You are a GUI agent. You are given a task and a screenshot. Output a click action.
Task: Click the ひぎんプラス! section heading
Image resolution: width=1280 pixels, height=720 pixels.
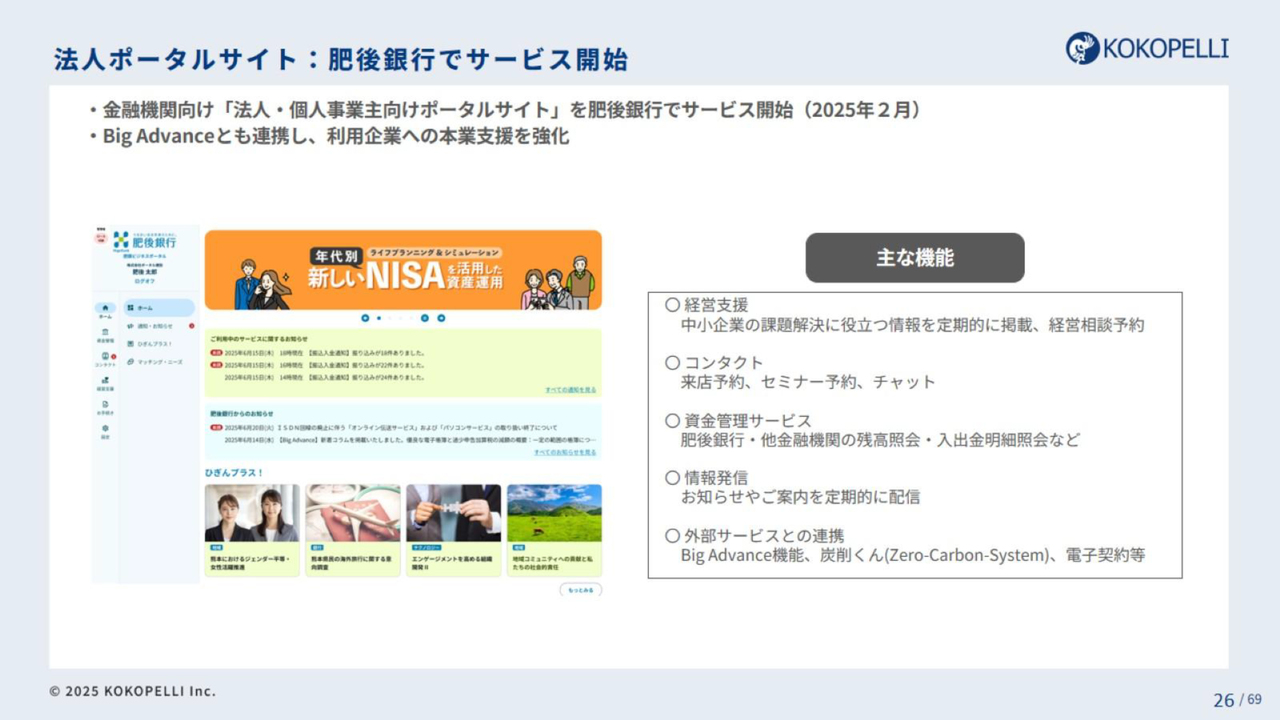(234, 472)
